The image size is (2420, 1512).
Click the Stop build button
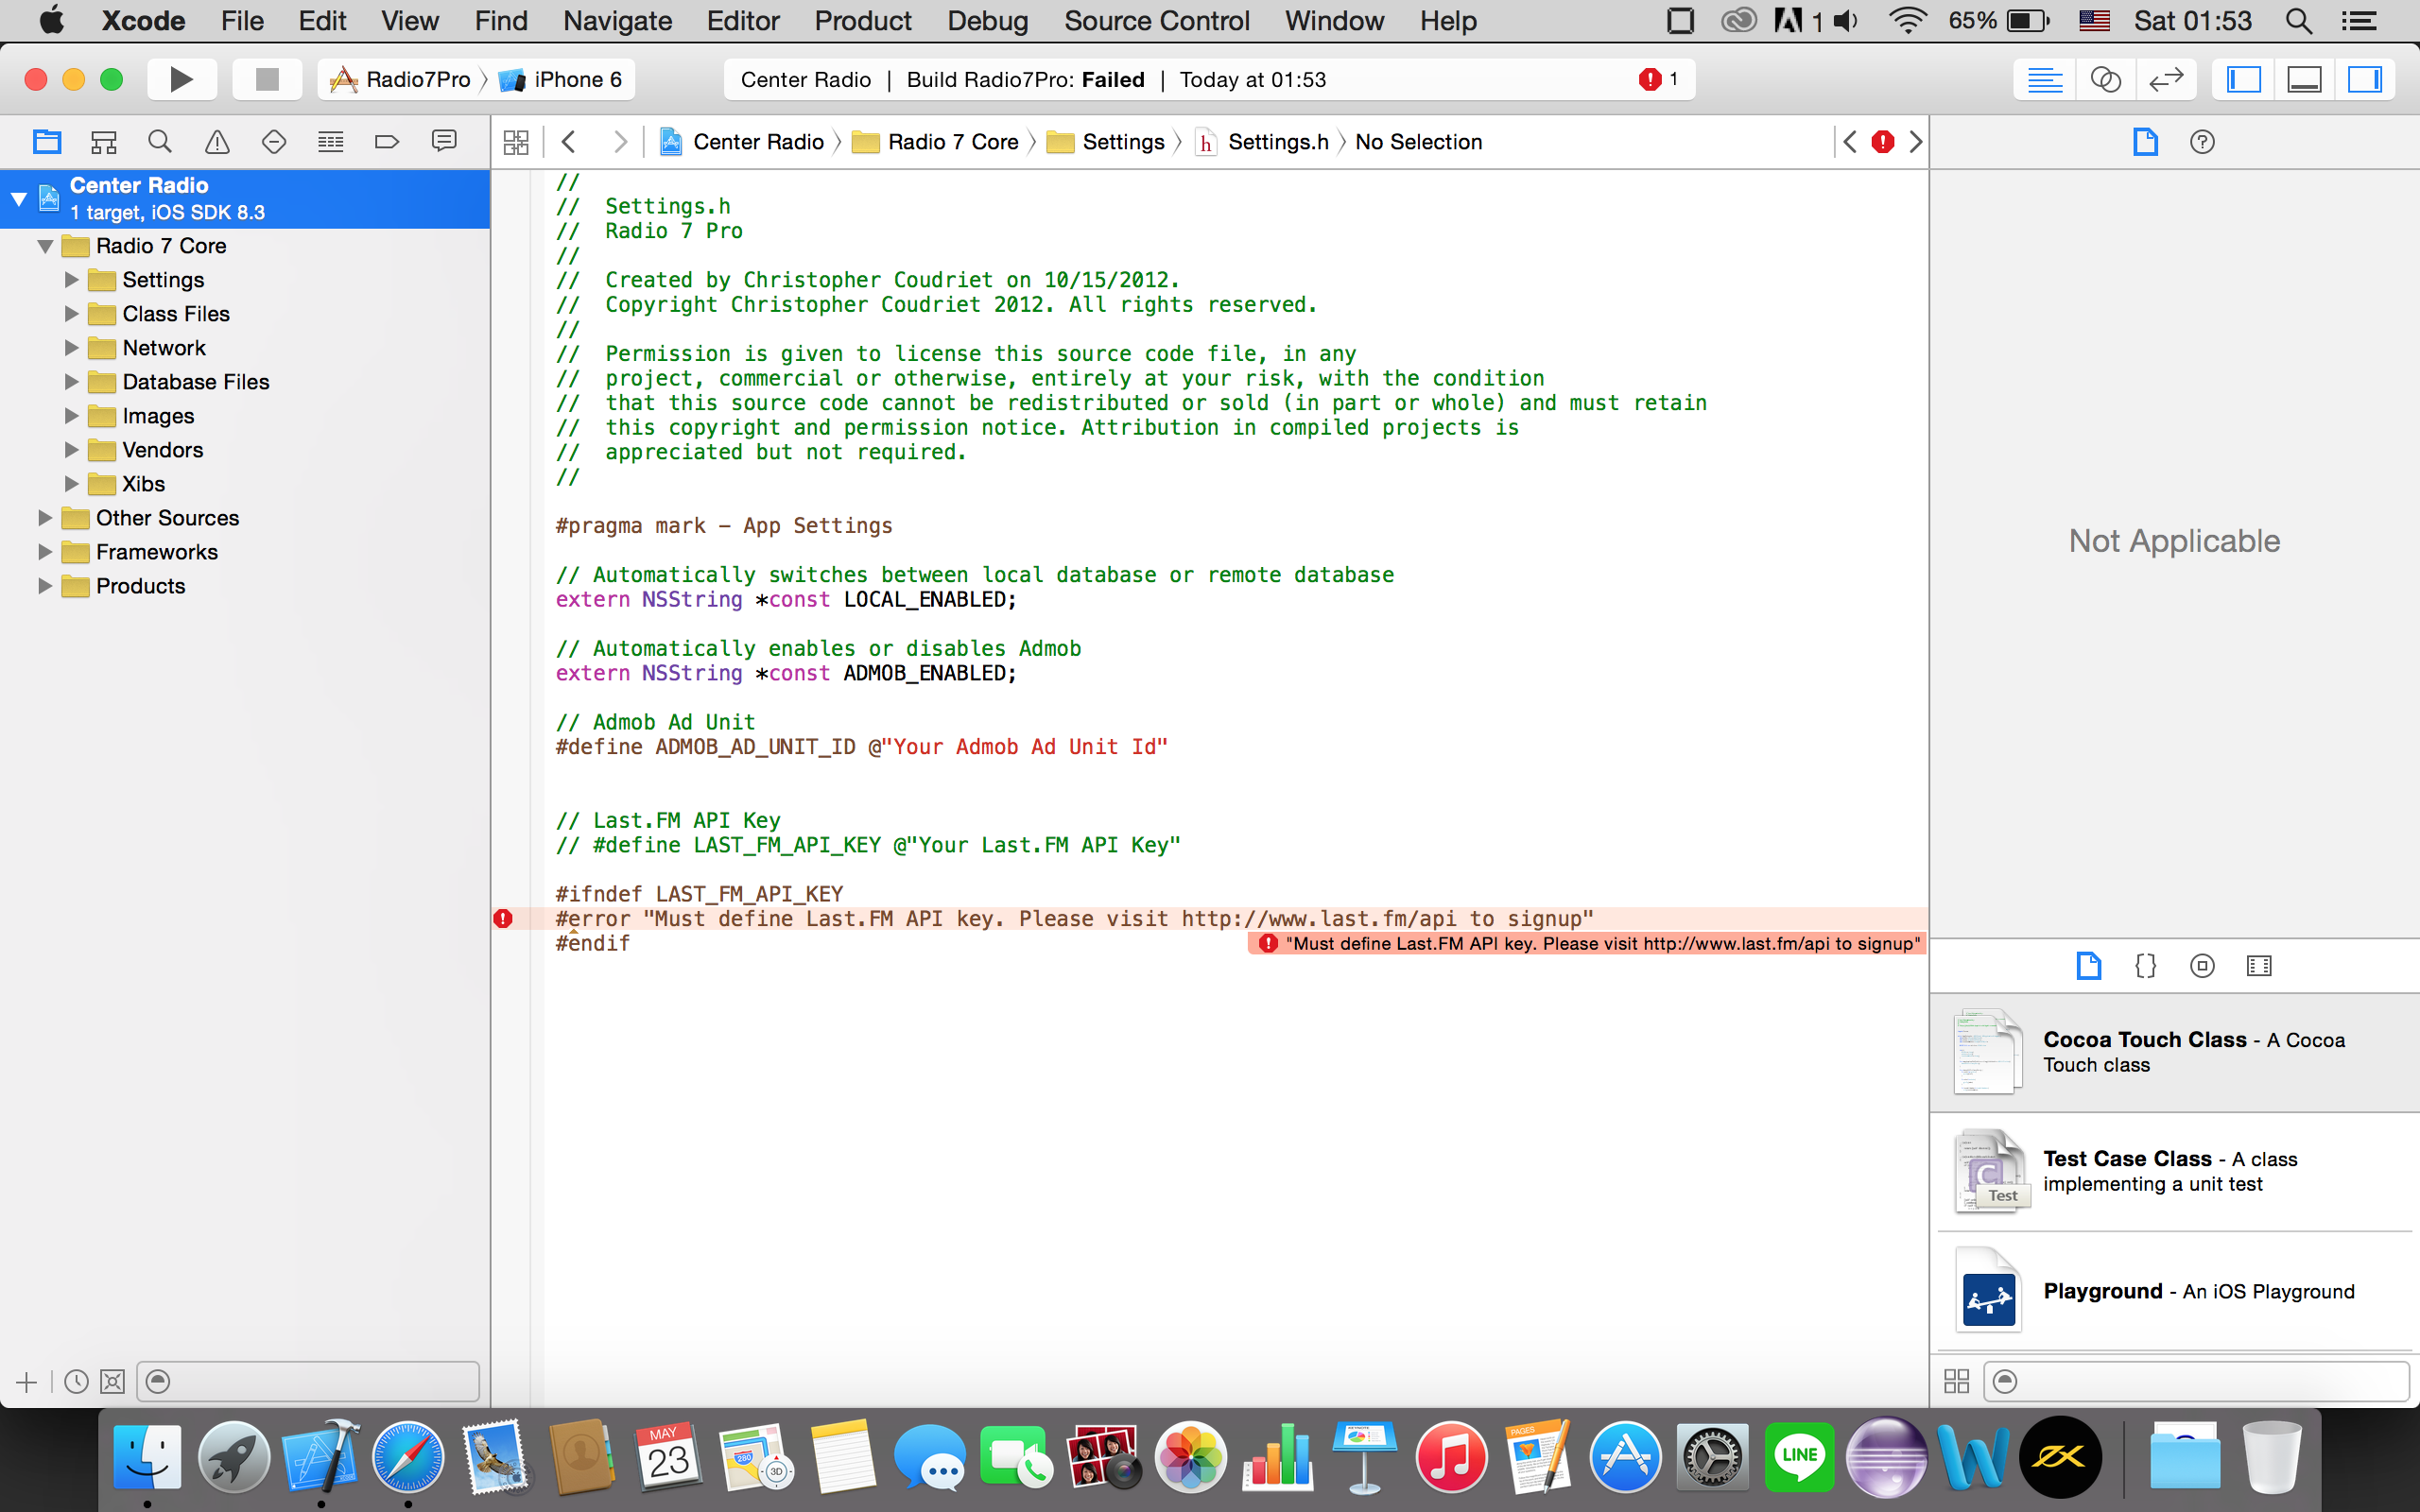coord(267,79)
